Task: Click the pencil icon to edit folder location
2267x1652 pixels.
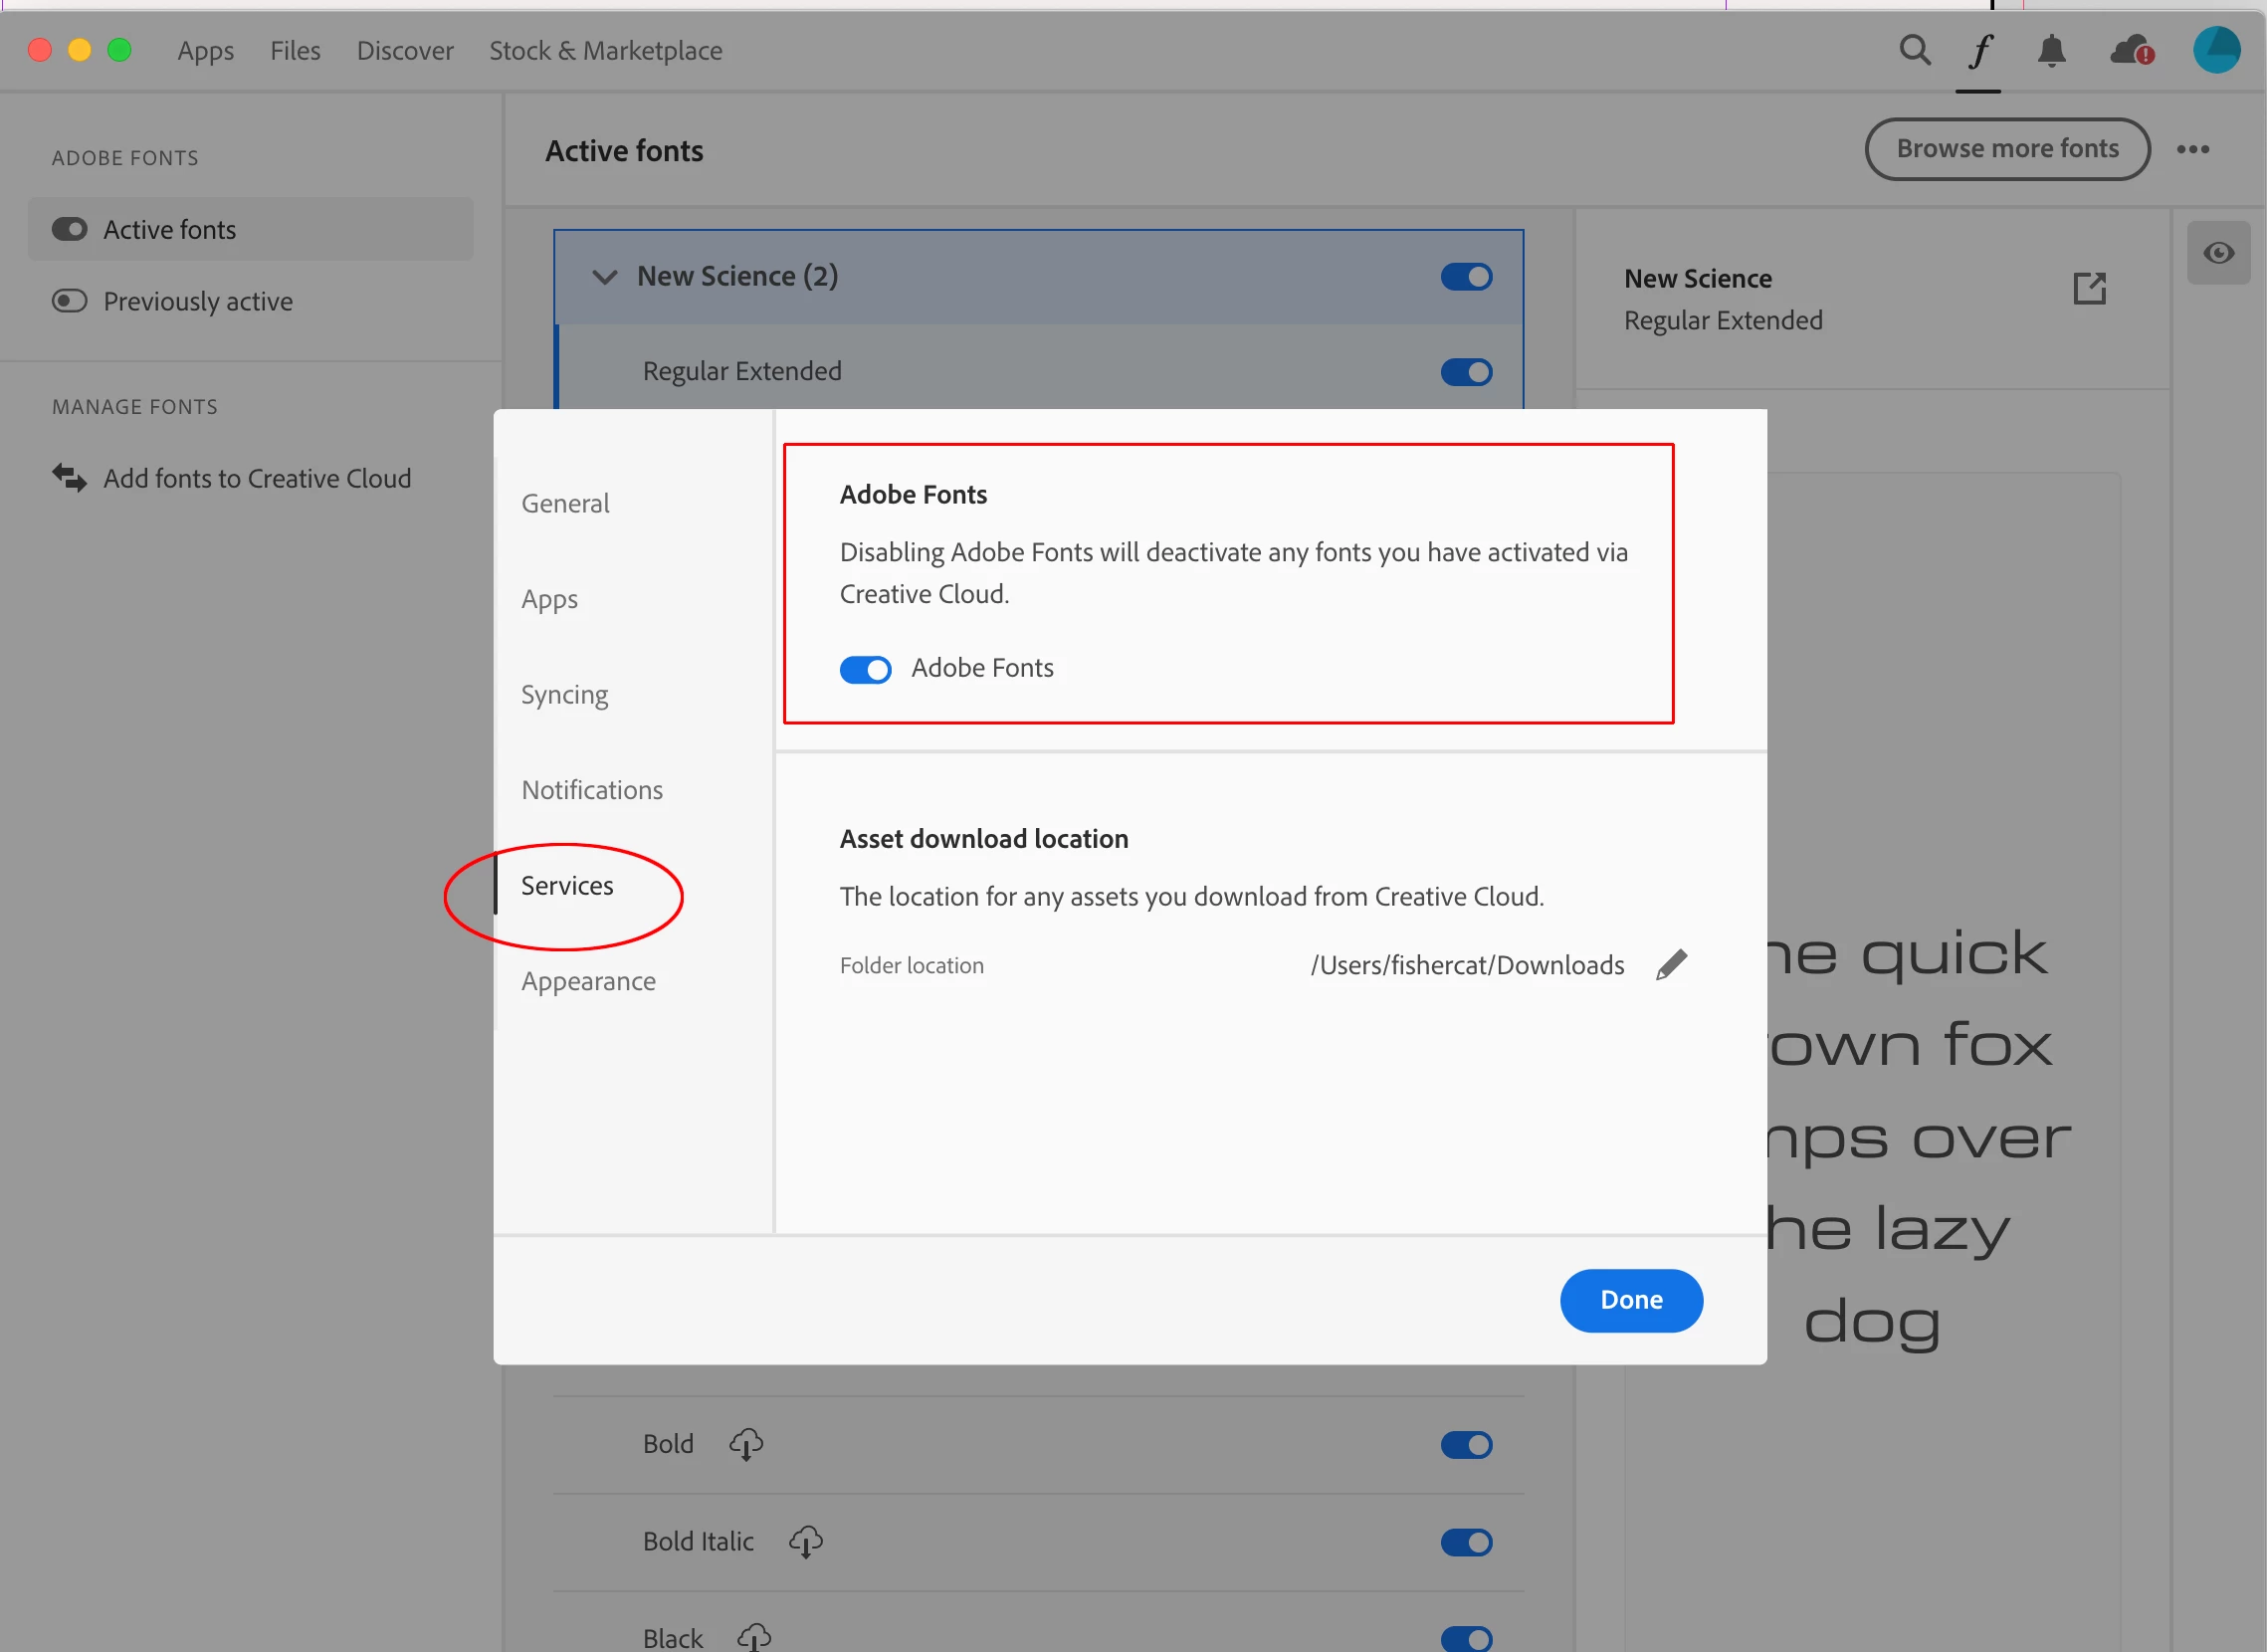Action: (1671, 965)
